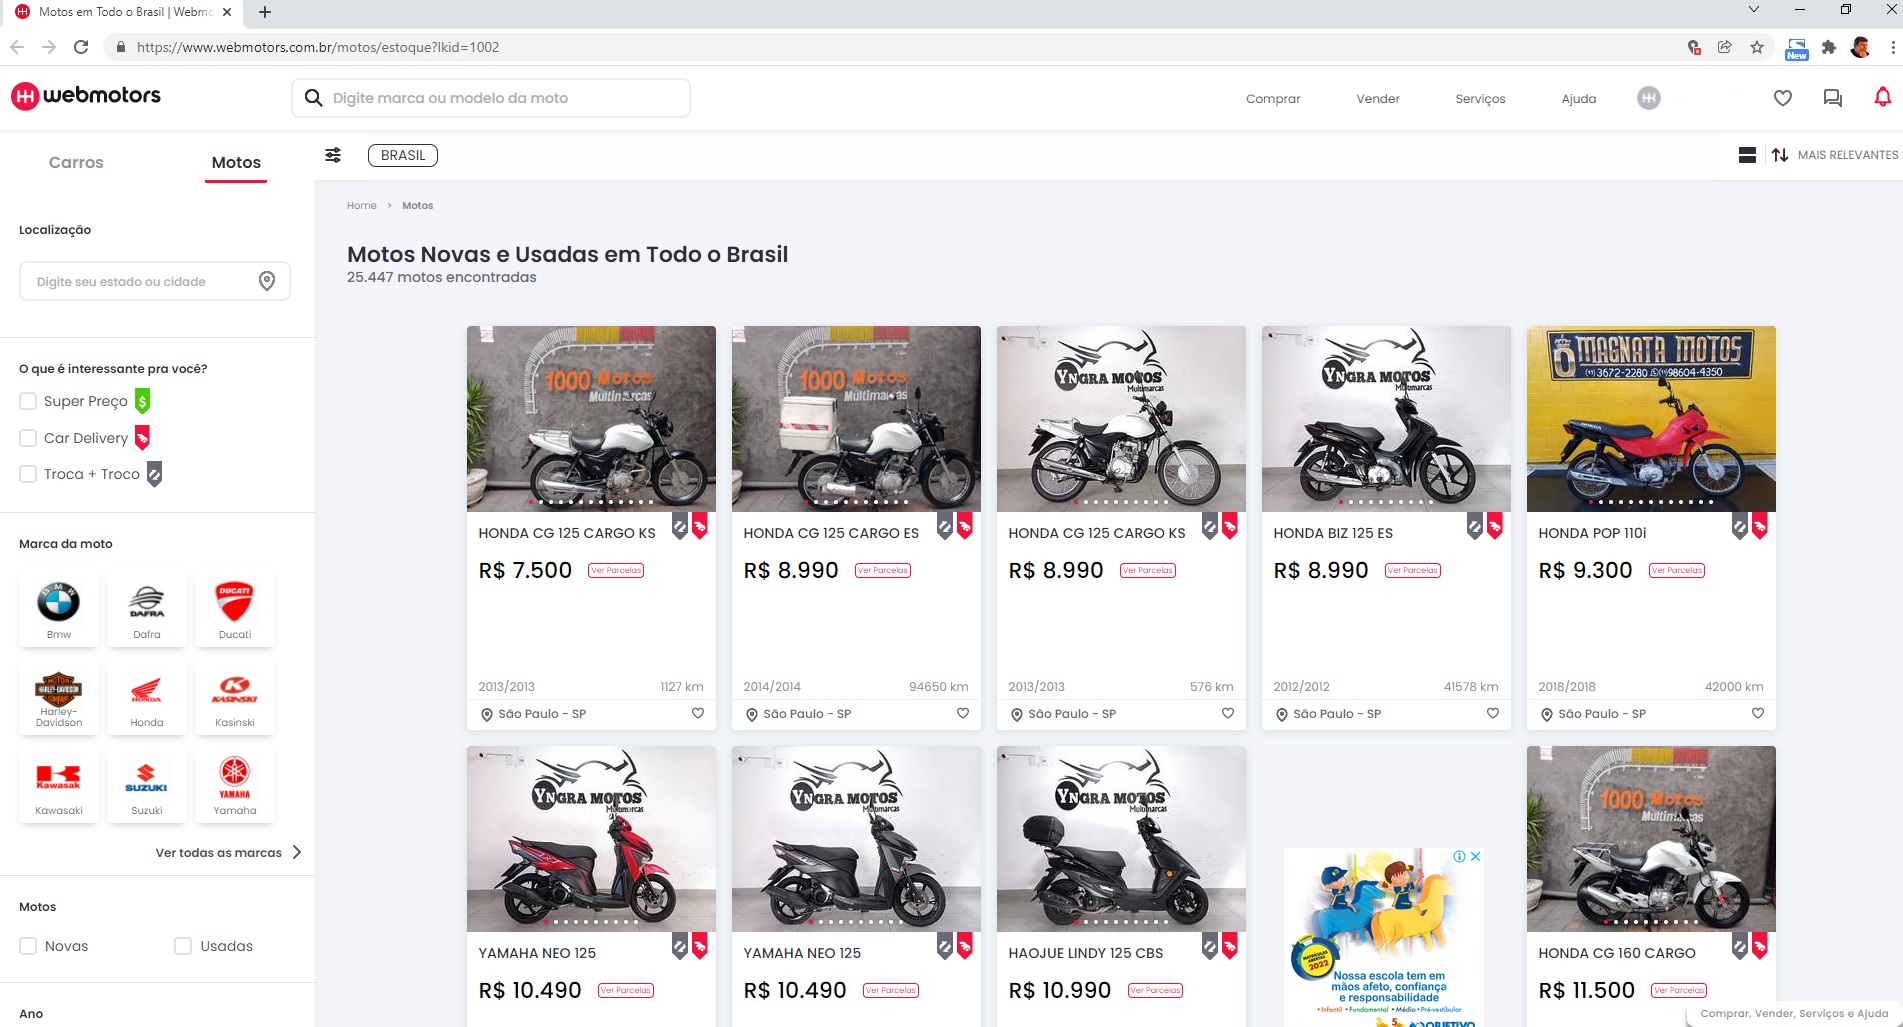
Task: Click the state or city input field
Action: [x=155, y=281]
